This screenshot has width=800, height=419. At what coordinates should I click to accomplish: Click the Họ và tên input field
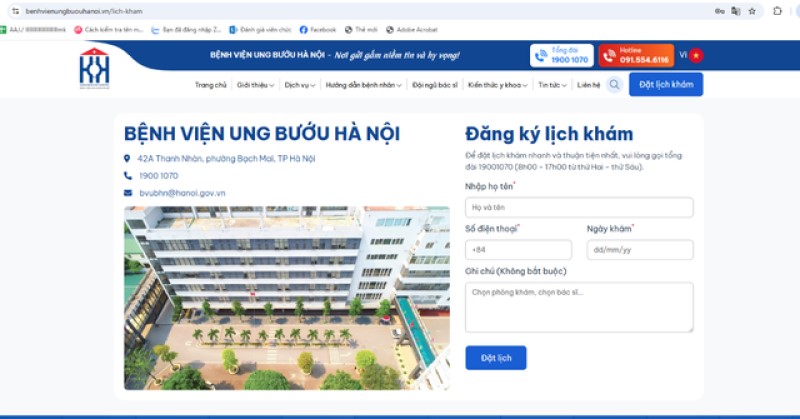coord(579,207)
